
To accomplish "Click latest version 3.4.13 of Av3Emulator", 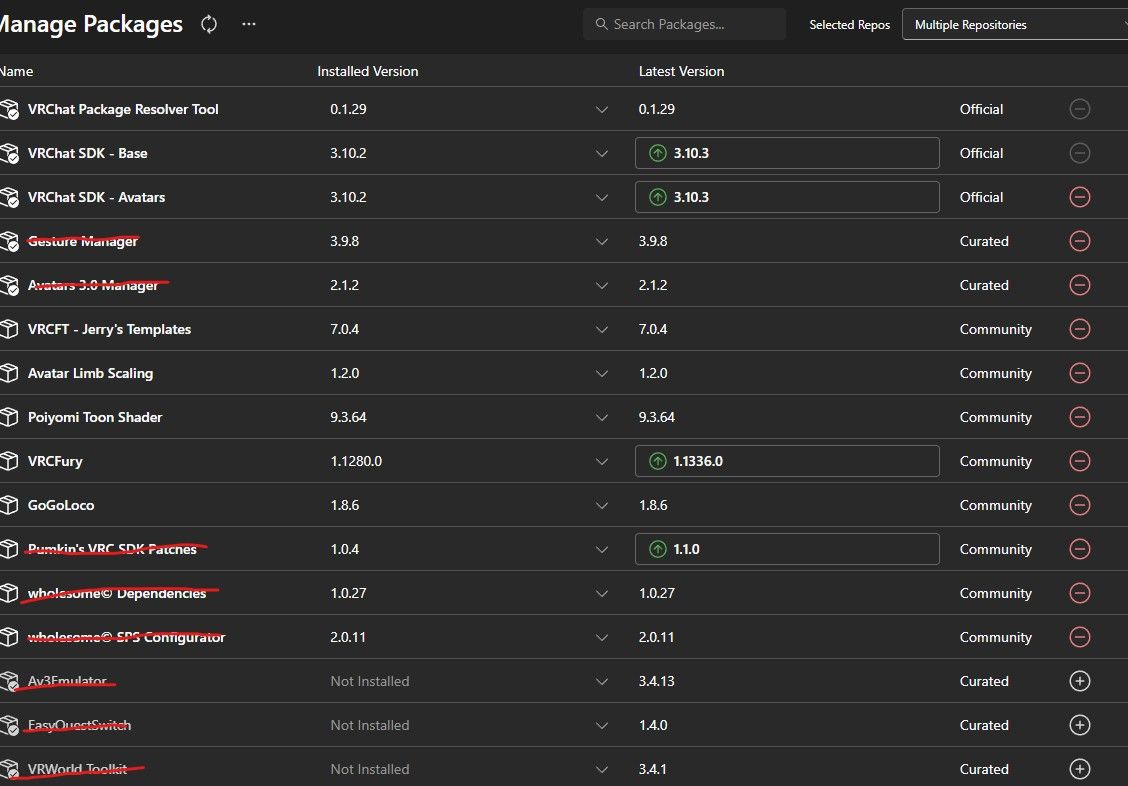I will tap(657, 681).
